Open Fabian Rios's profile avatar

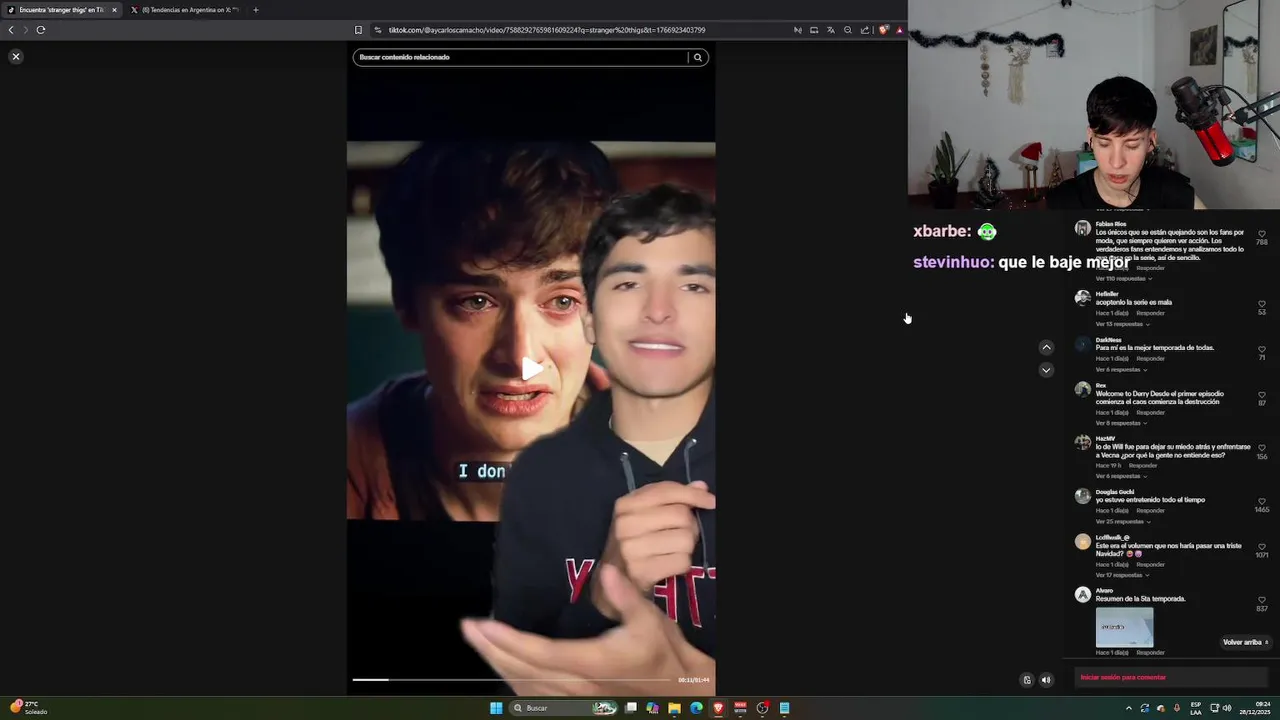pos(1082,228)
